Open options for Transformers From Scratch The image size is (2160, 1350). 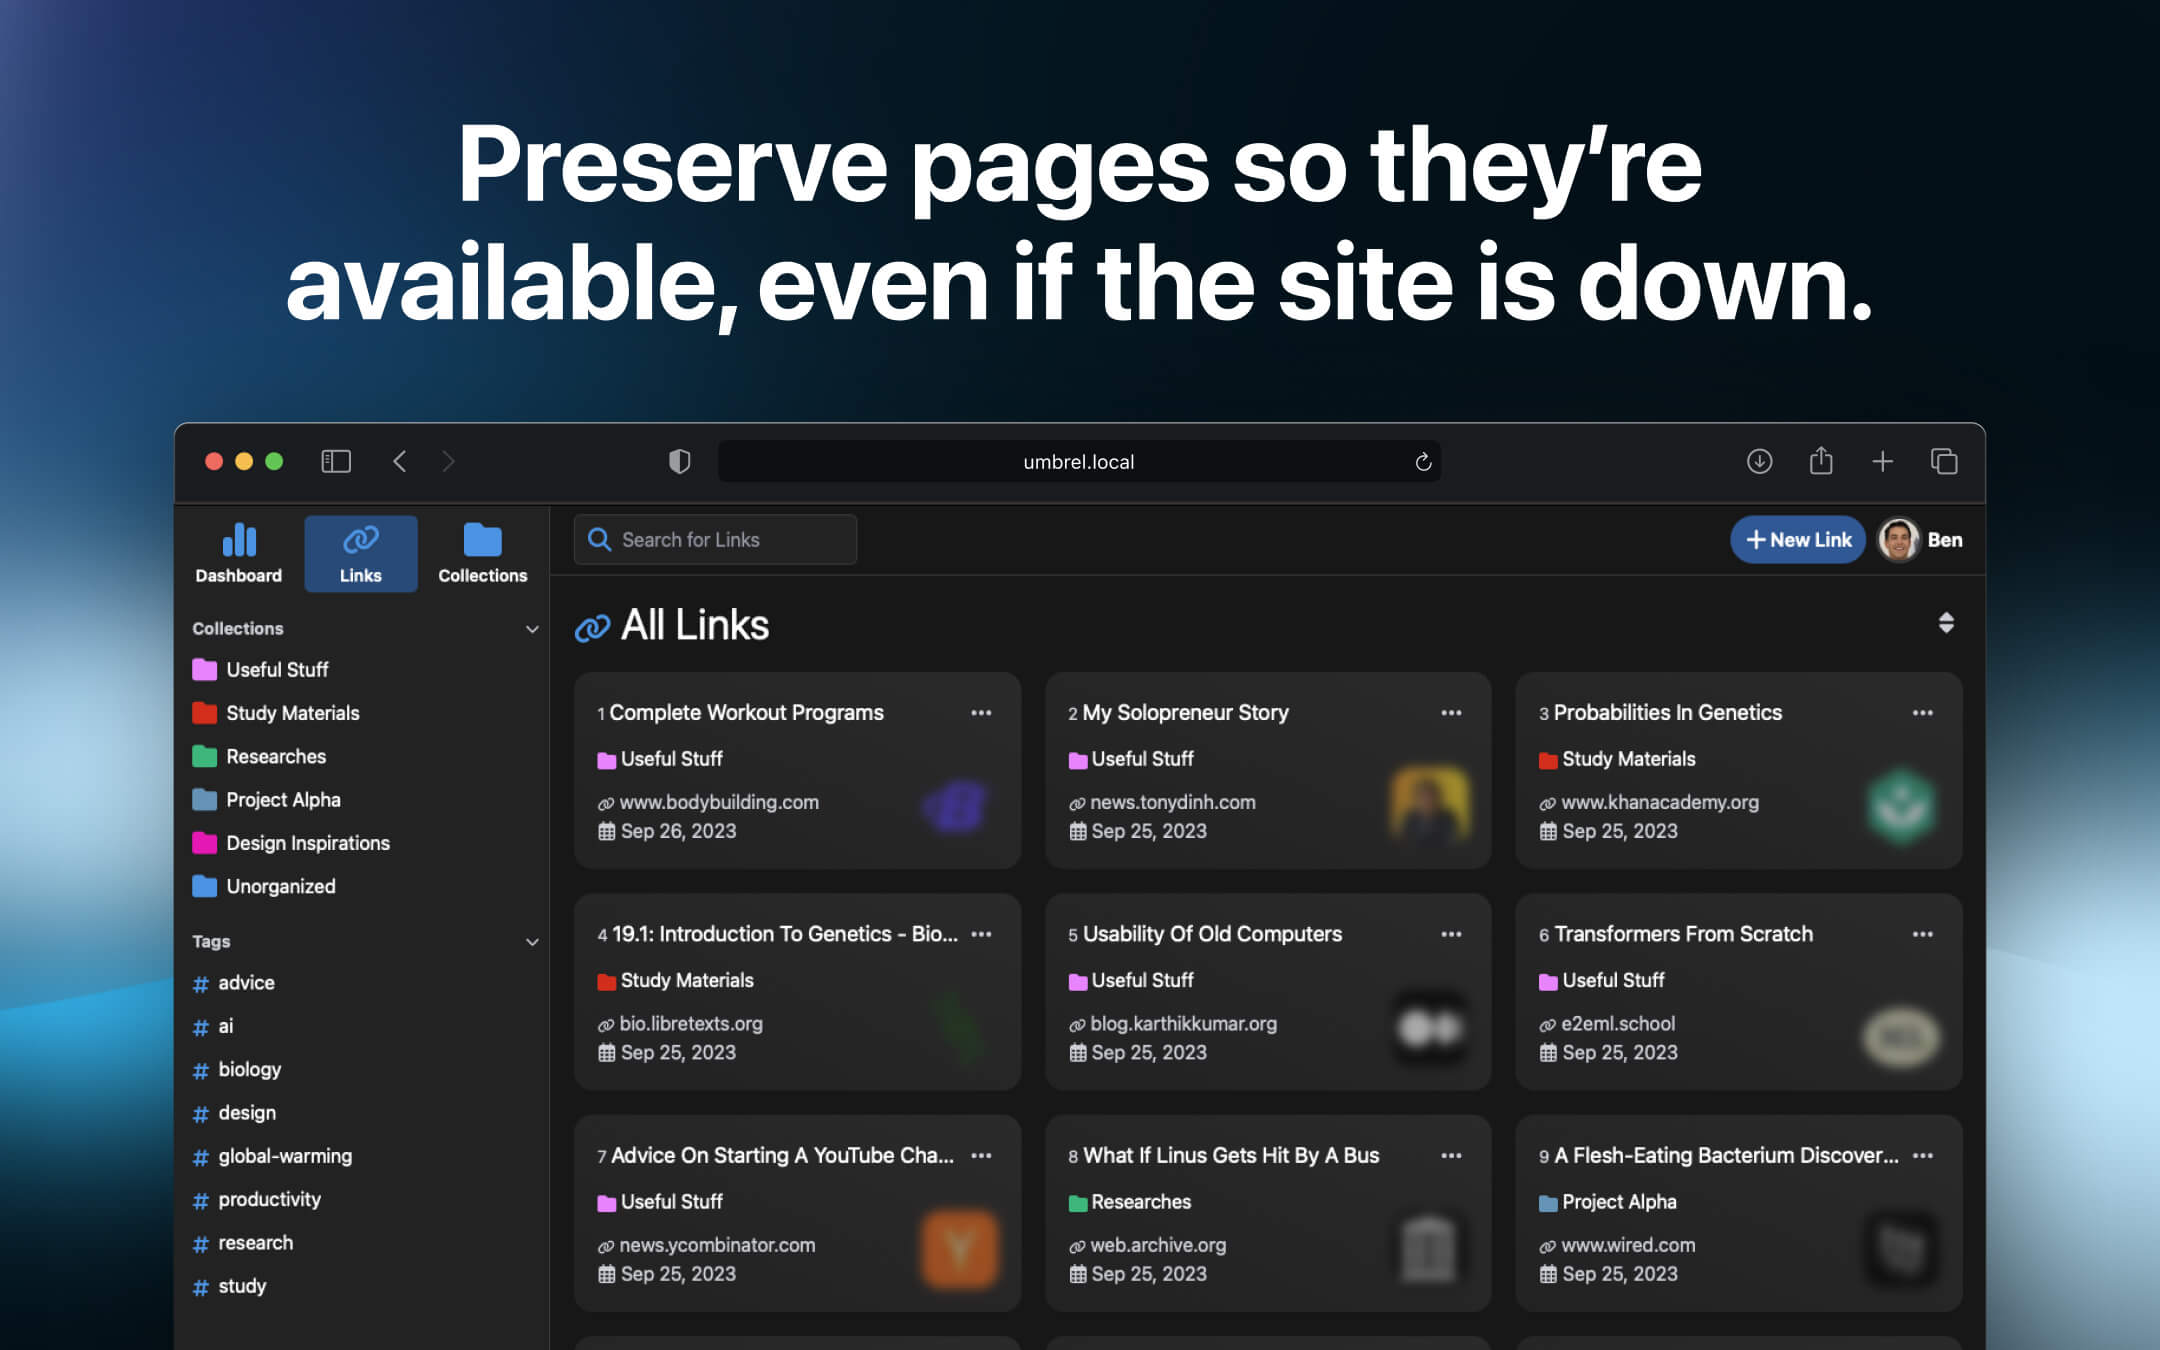coord(1922,934)
